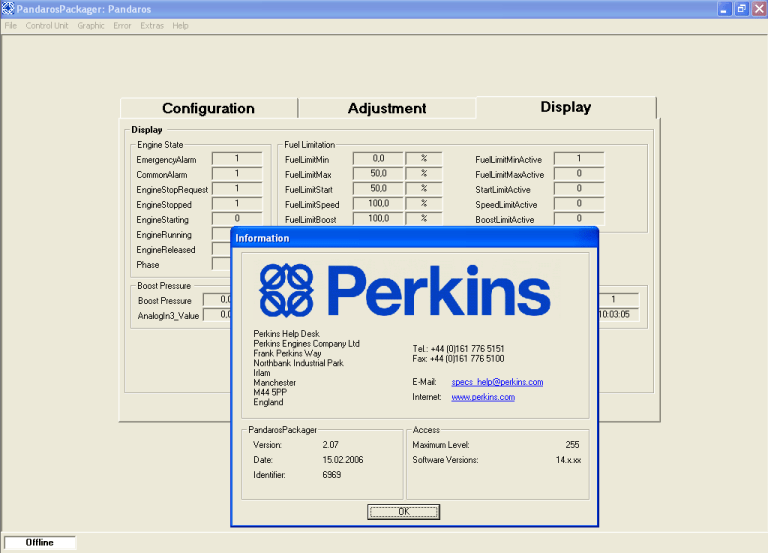
Task: Click the Offline status indicator
Action: tap(40, 543)
